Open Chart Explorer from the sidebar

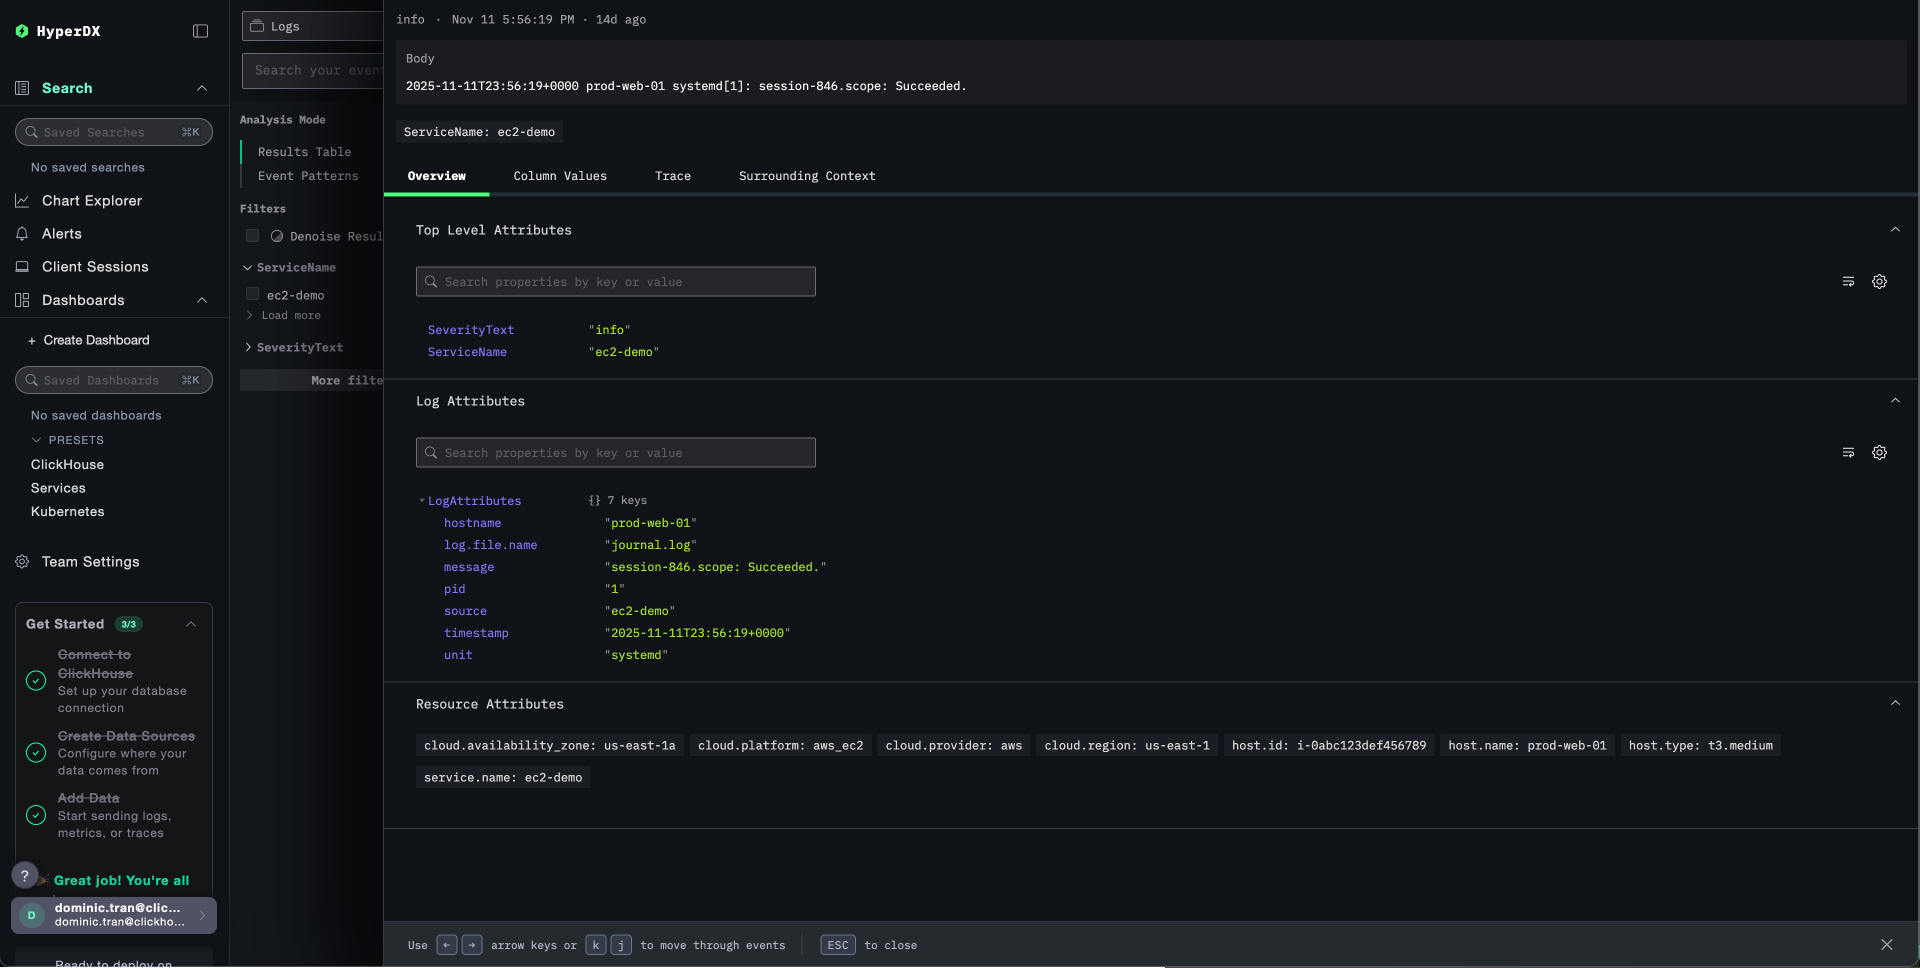point(91,201)
